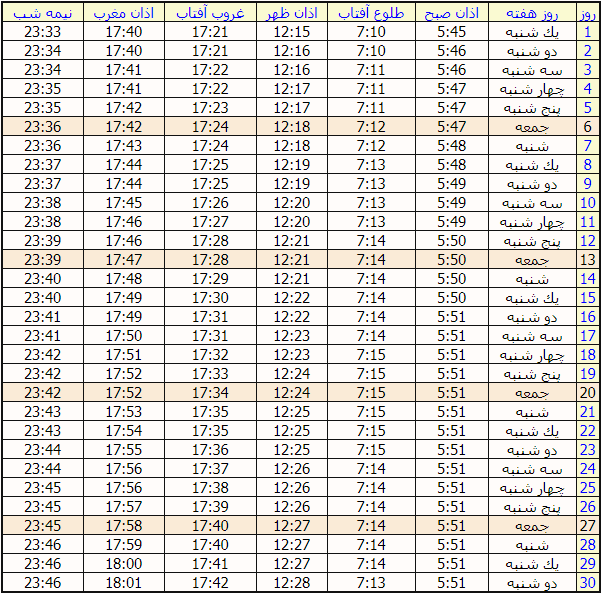
Task: Click the اذان مغرب time 17:45
Action: click(x=124, y=202)
